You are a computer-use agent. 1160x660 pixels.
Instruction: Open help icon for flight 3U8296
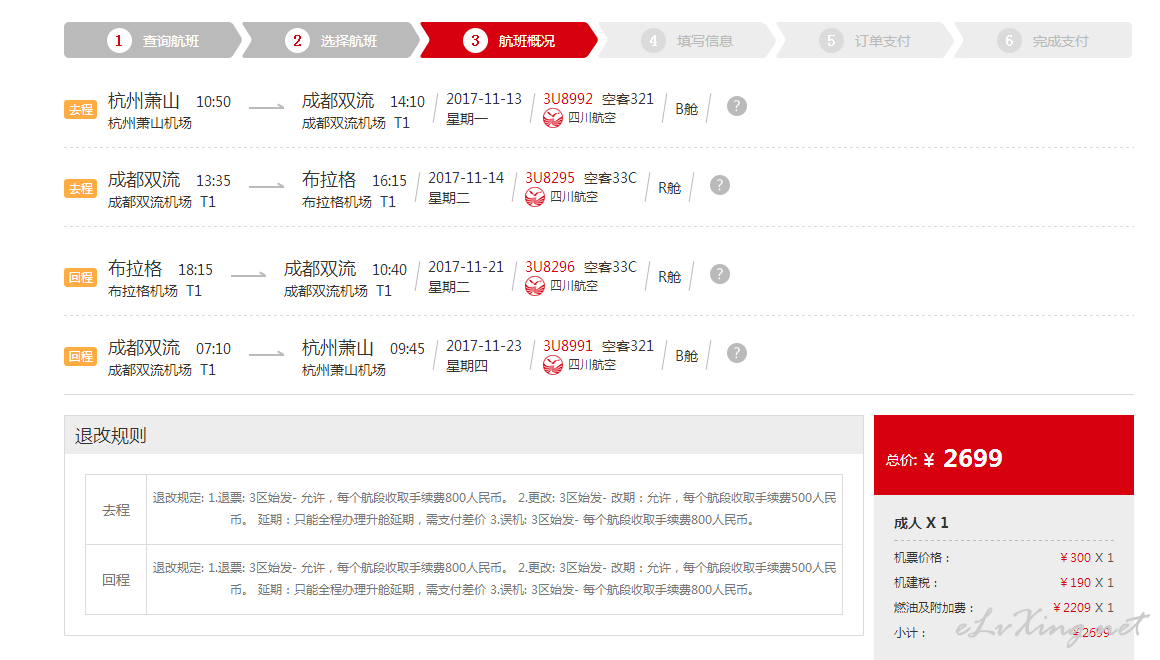(720, 274)
